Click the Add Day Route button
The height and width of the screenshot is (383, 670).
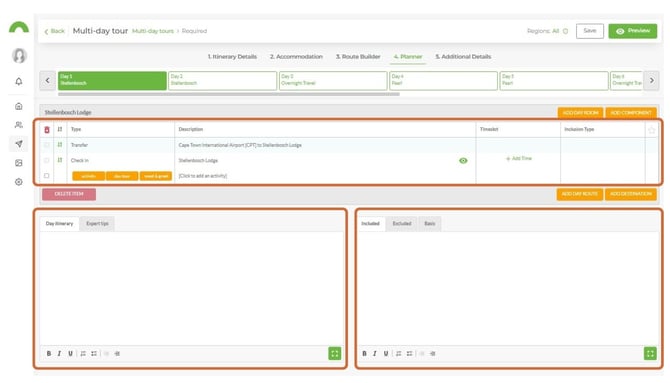tap(579, 194)
